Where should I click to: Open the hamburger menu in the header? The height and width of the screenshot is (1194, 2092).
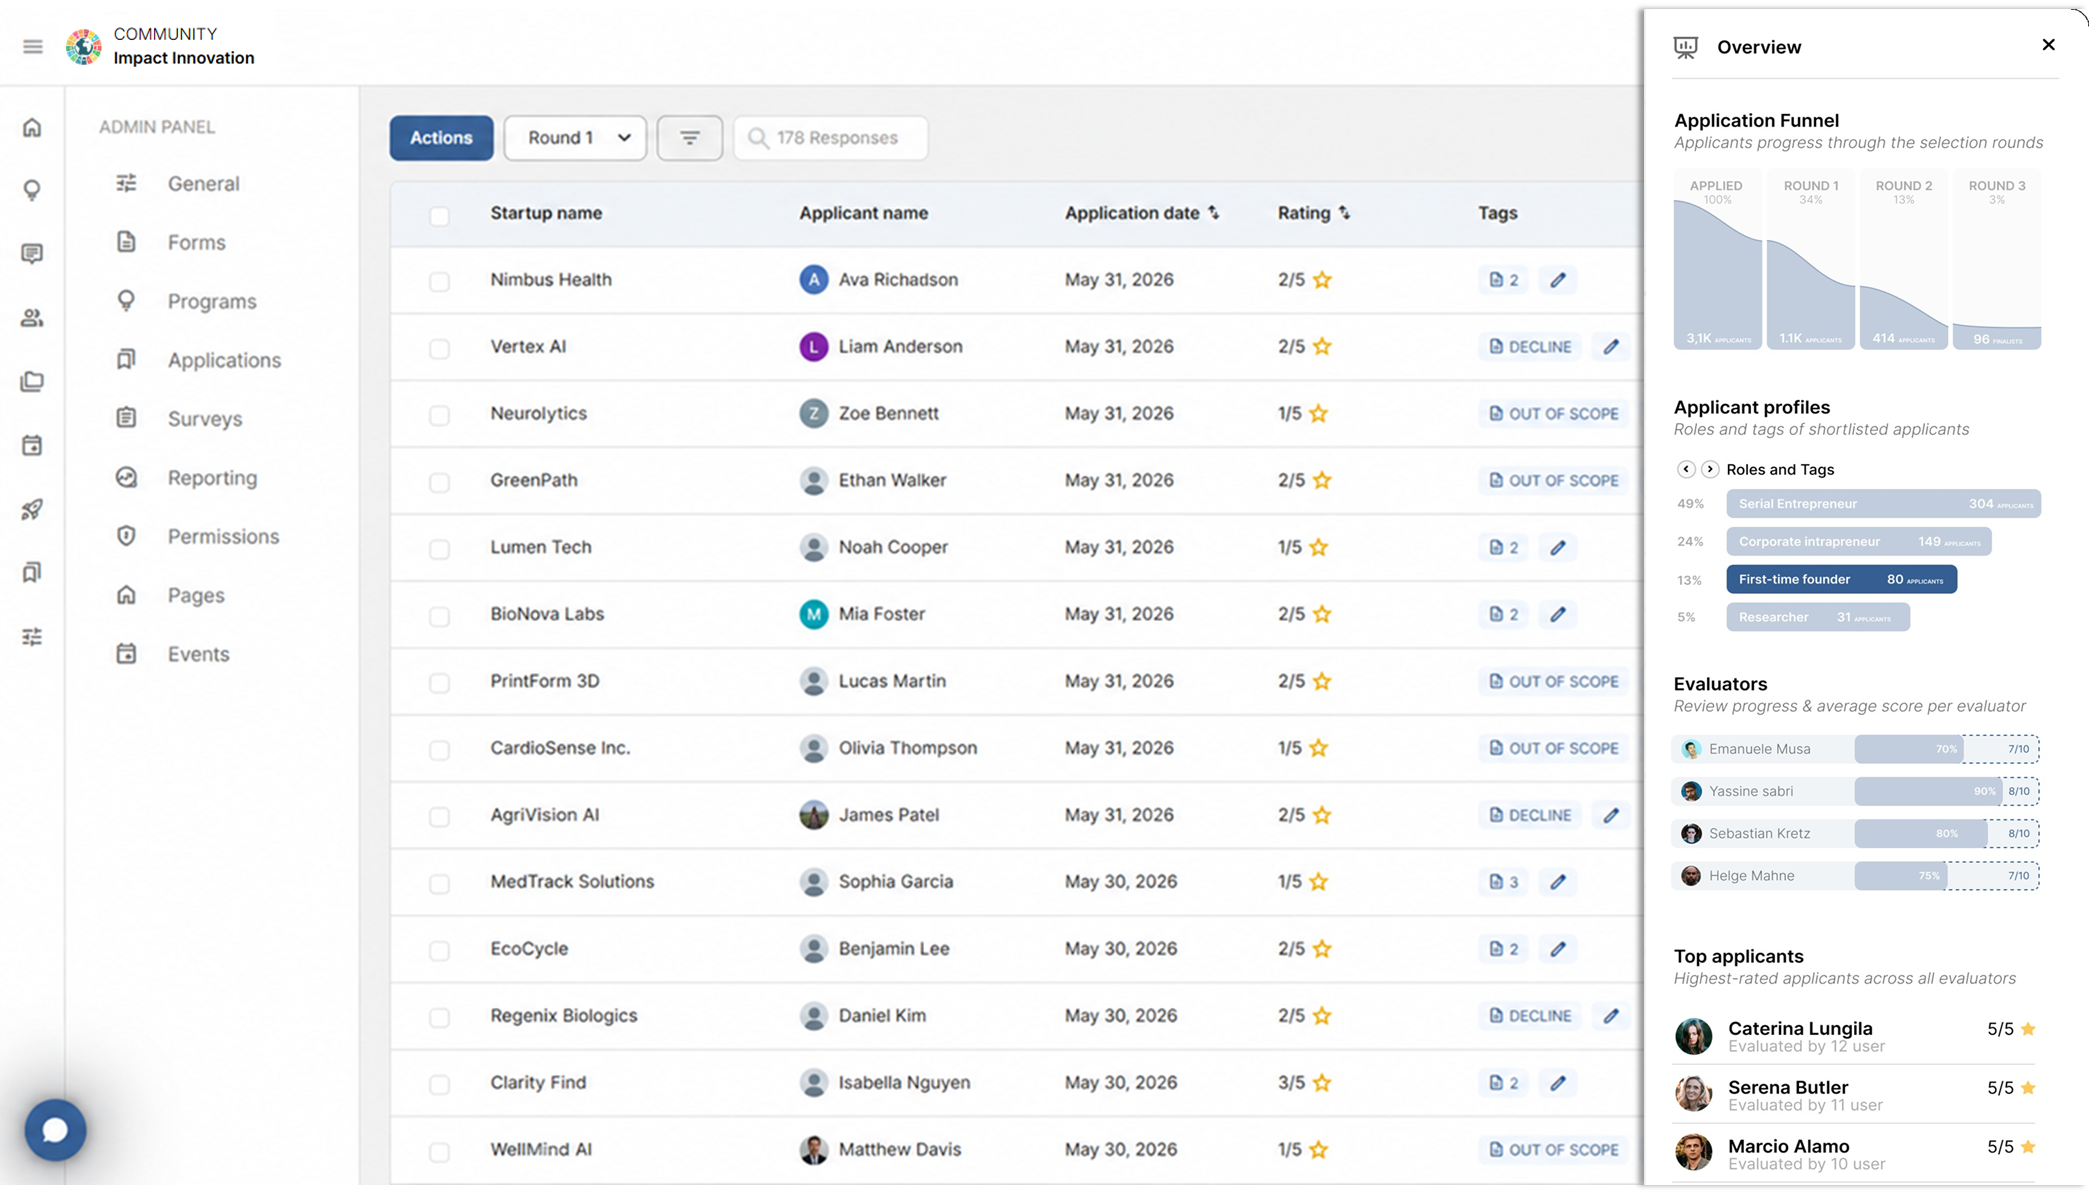pos(33,47)
